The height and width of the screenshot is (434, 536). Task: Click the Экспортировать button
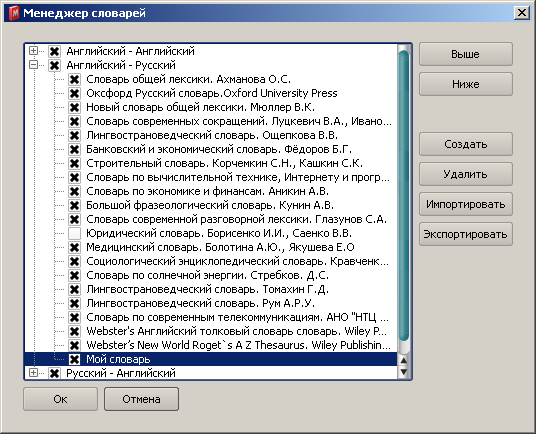[x=466, y=234]
